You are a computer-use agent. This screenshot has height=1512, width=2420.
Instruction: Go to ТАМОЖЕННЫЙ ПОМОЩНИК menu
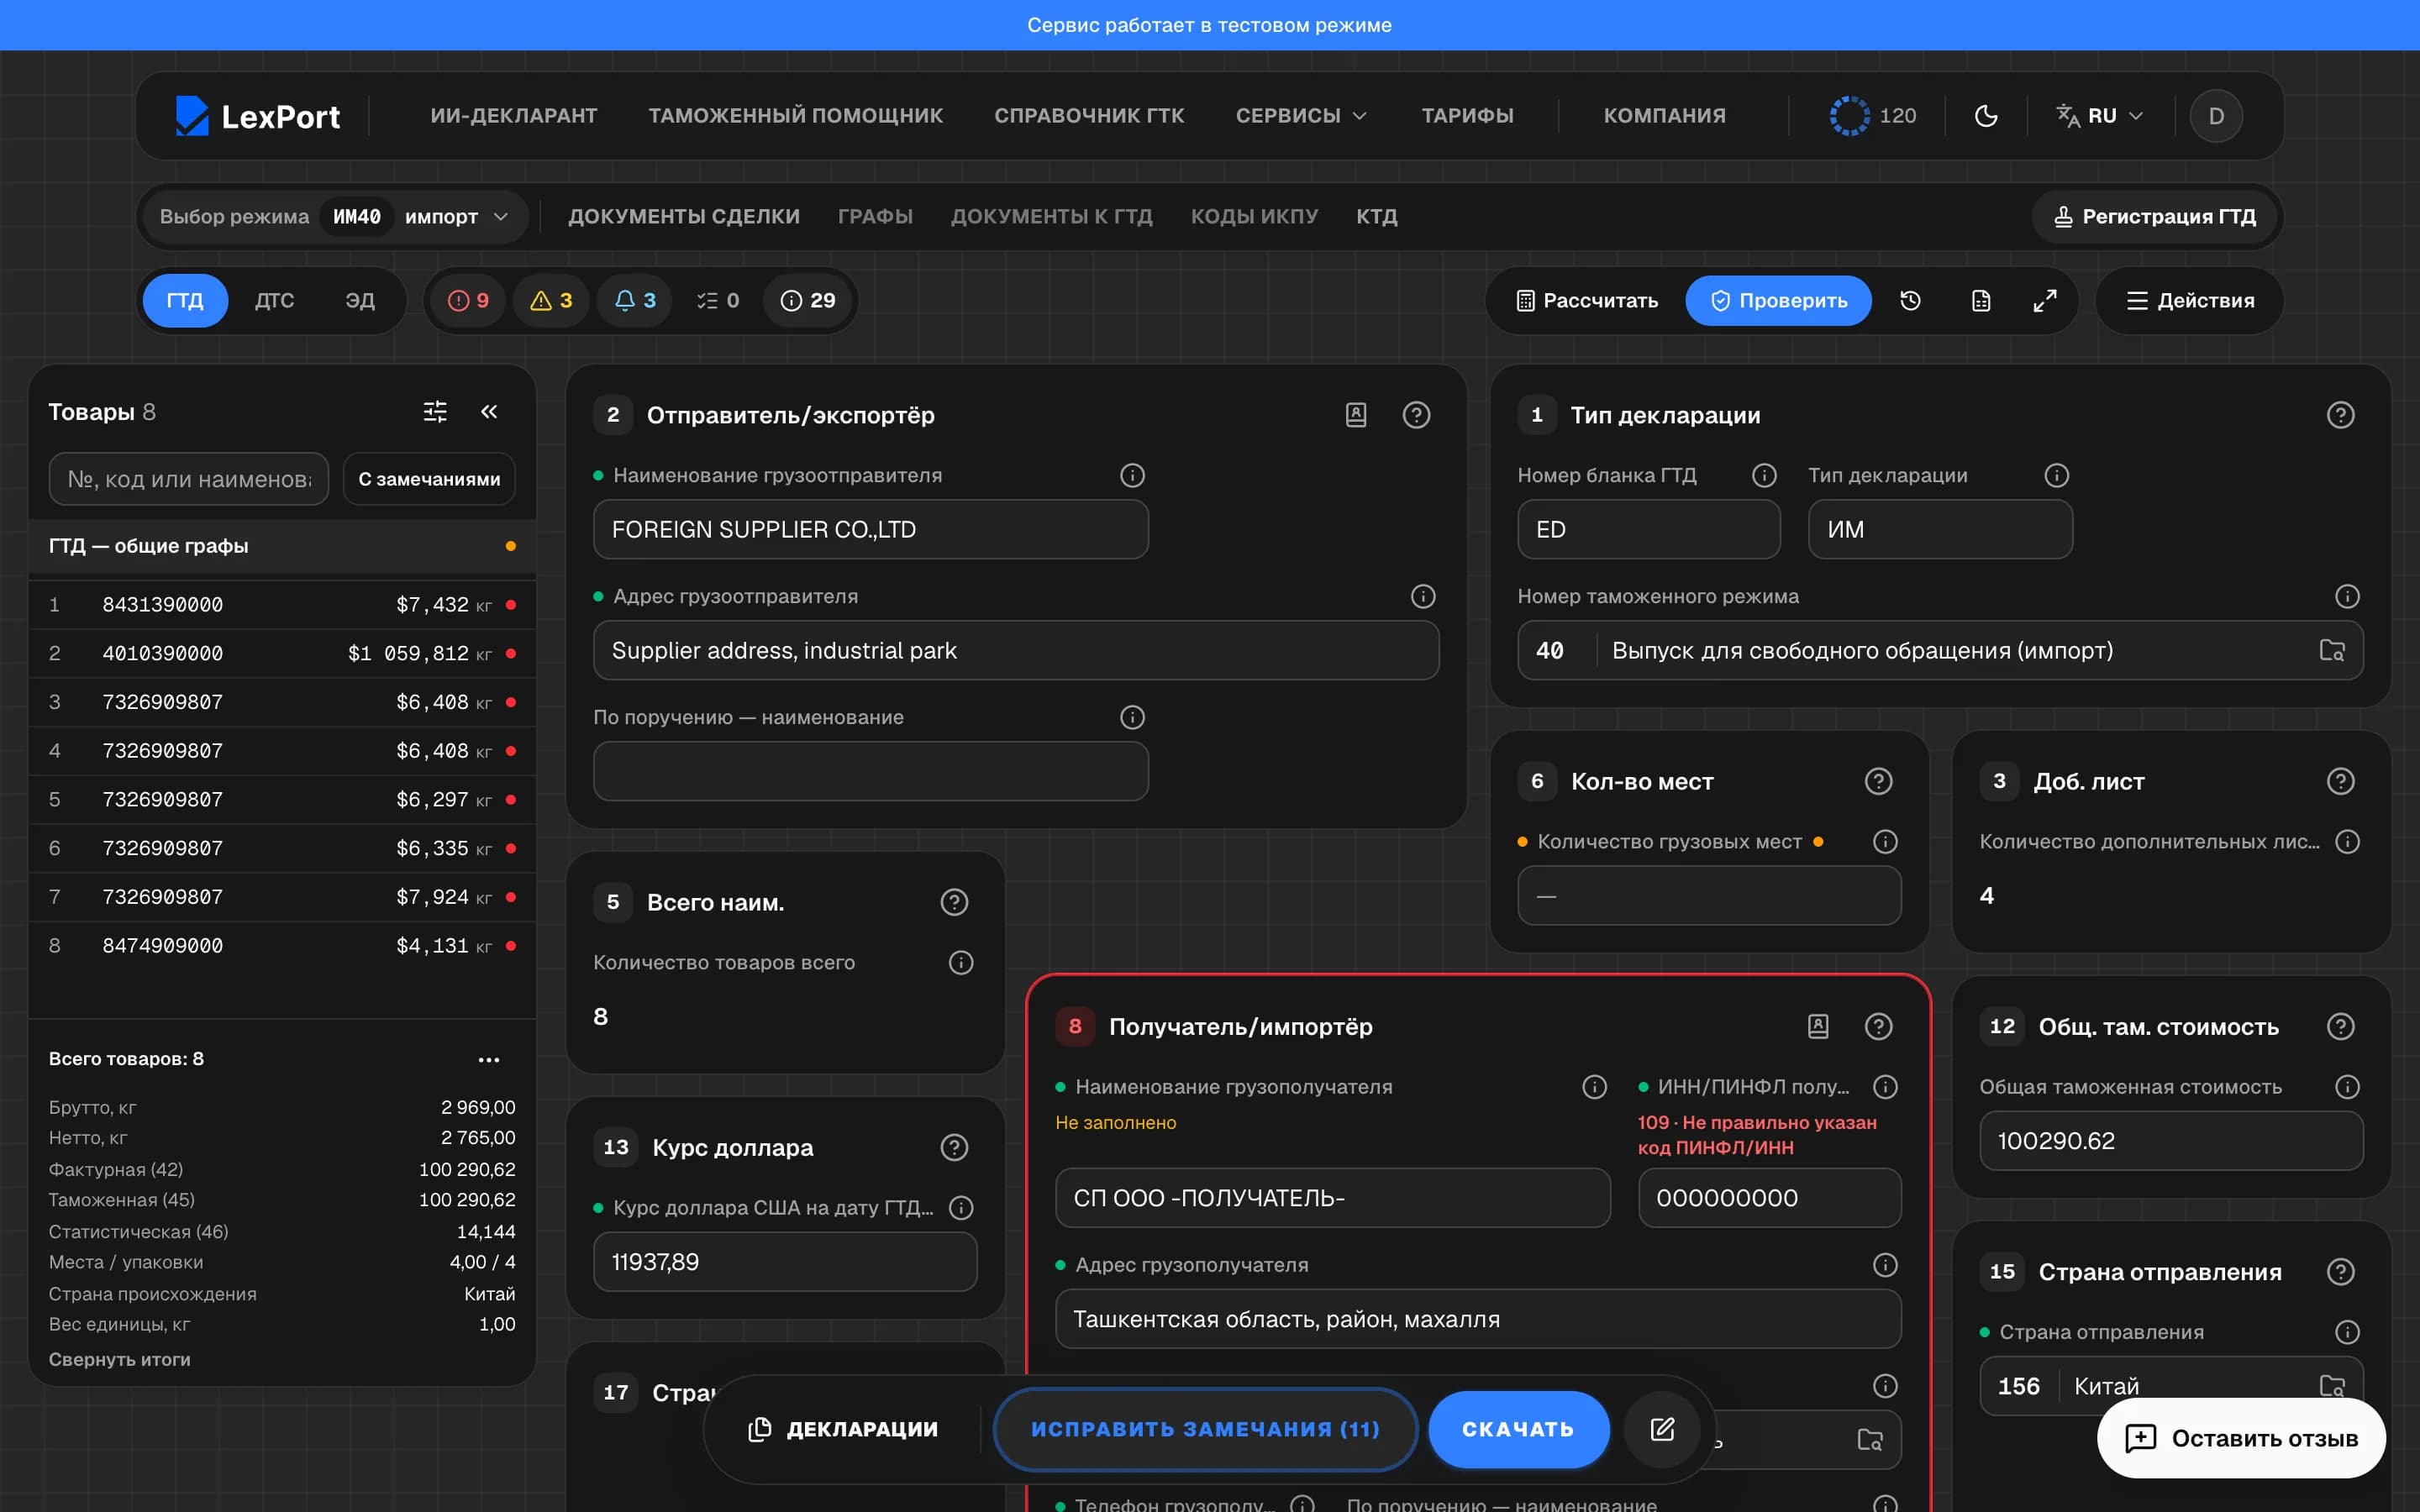[x=795, y=116]
